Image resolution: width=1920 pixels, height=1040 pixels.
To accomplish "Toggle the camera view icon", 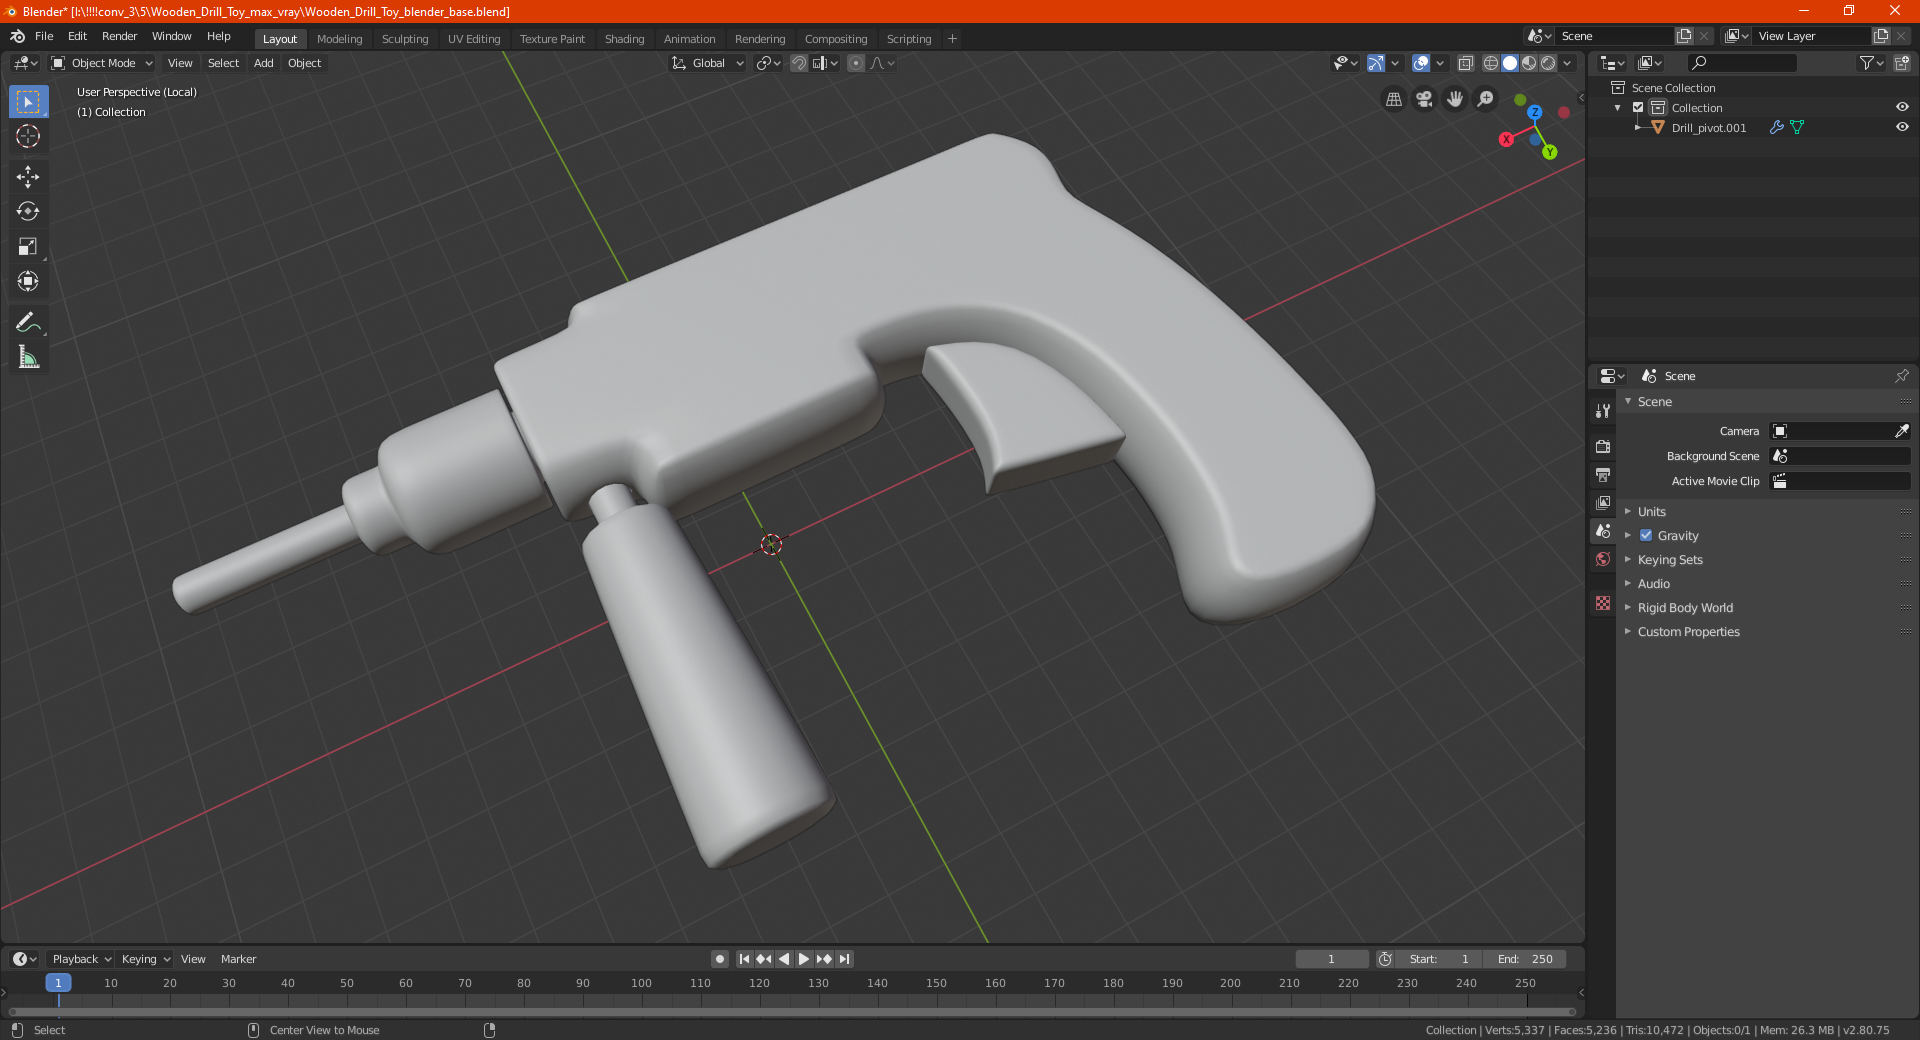I will coord(1424,99).
